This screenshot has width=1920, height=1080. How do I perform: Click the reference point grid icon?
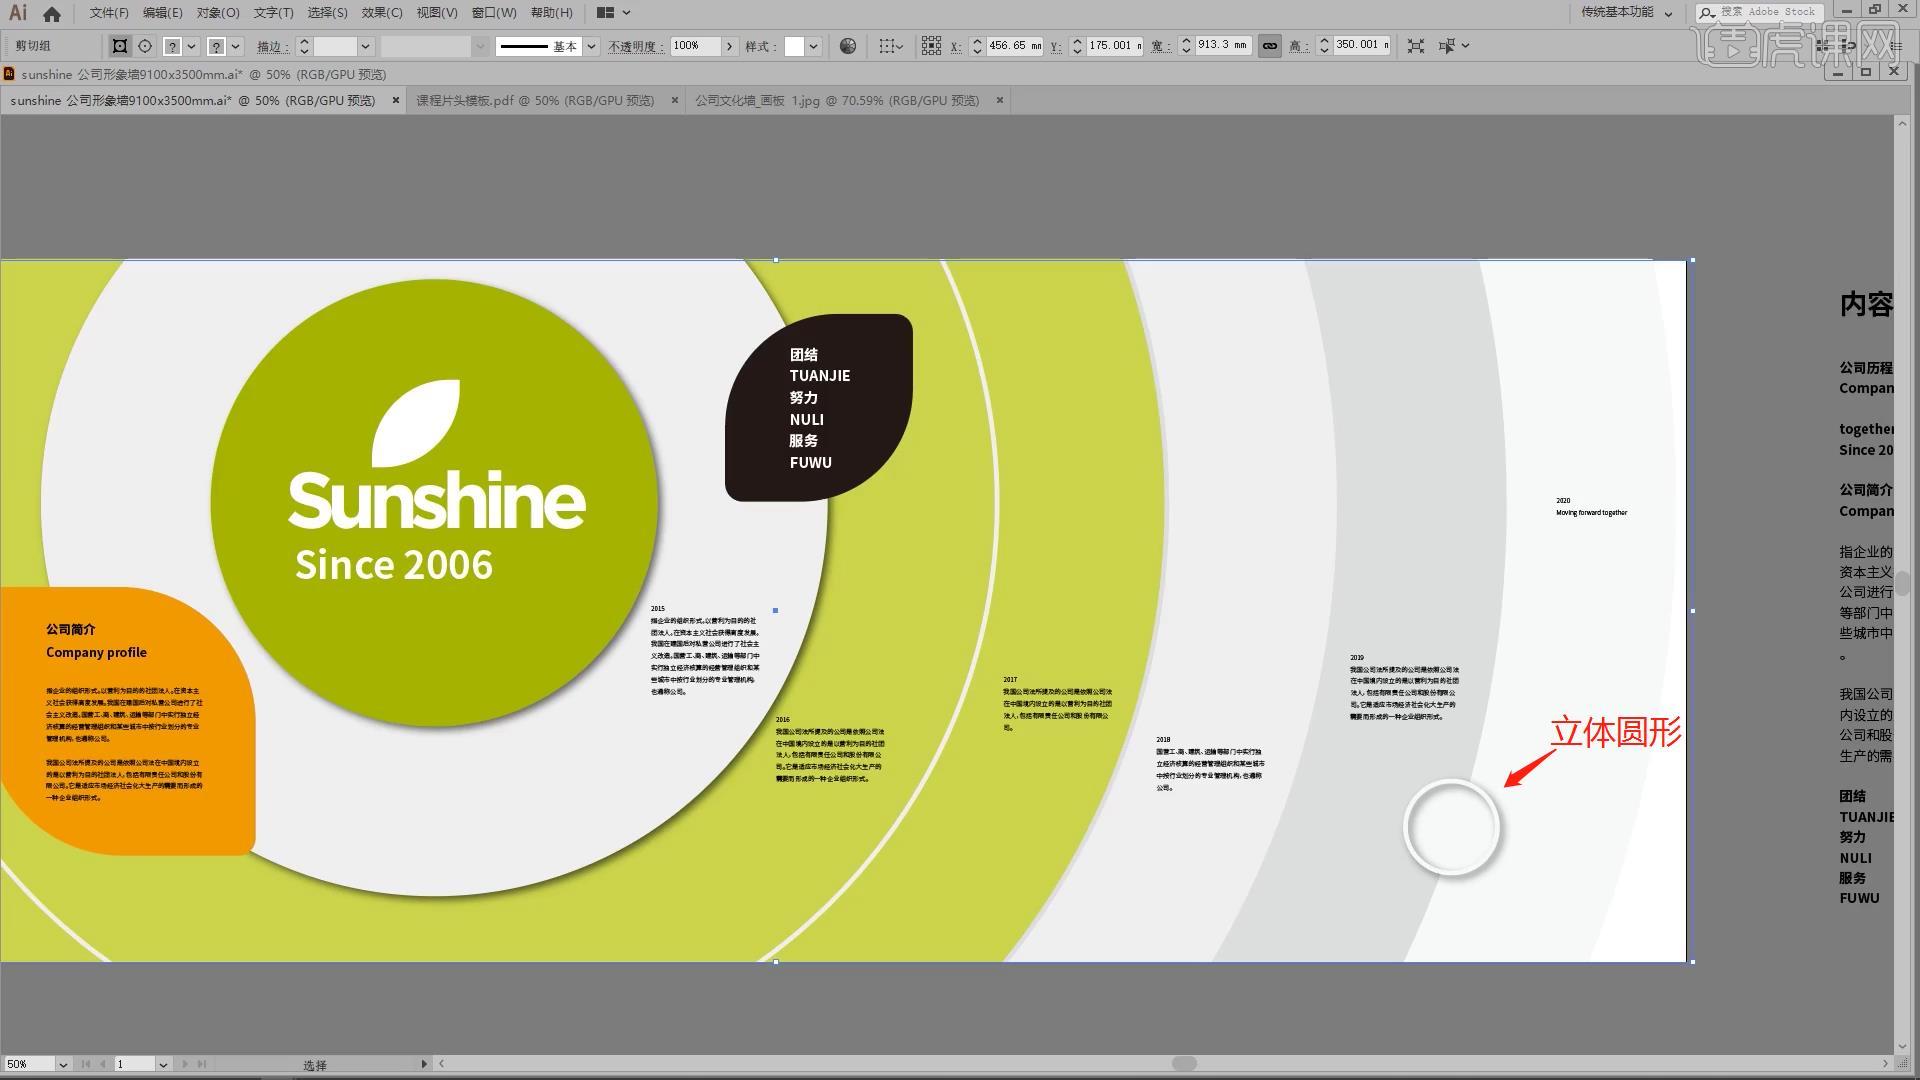click(931, 46)
